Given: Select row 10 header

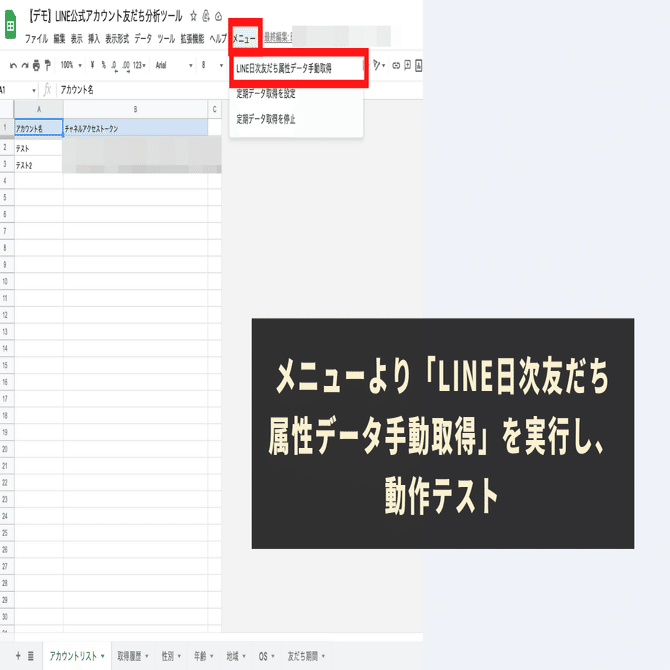Looking at the screenshot, I should [x=5, y=281].
